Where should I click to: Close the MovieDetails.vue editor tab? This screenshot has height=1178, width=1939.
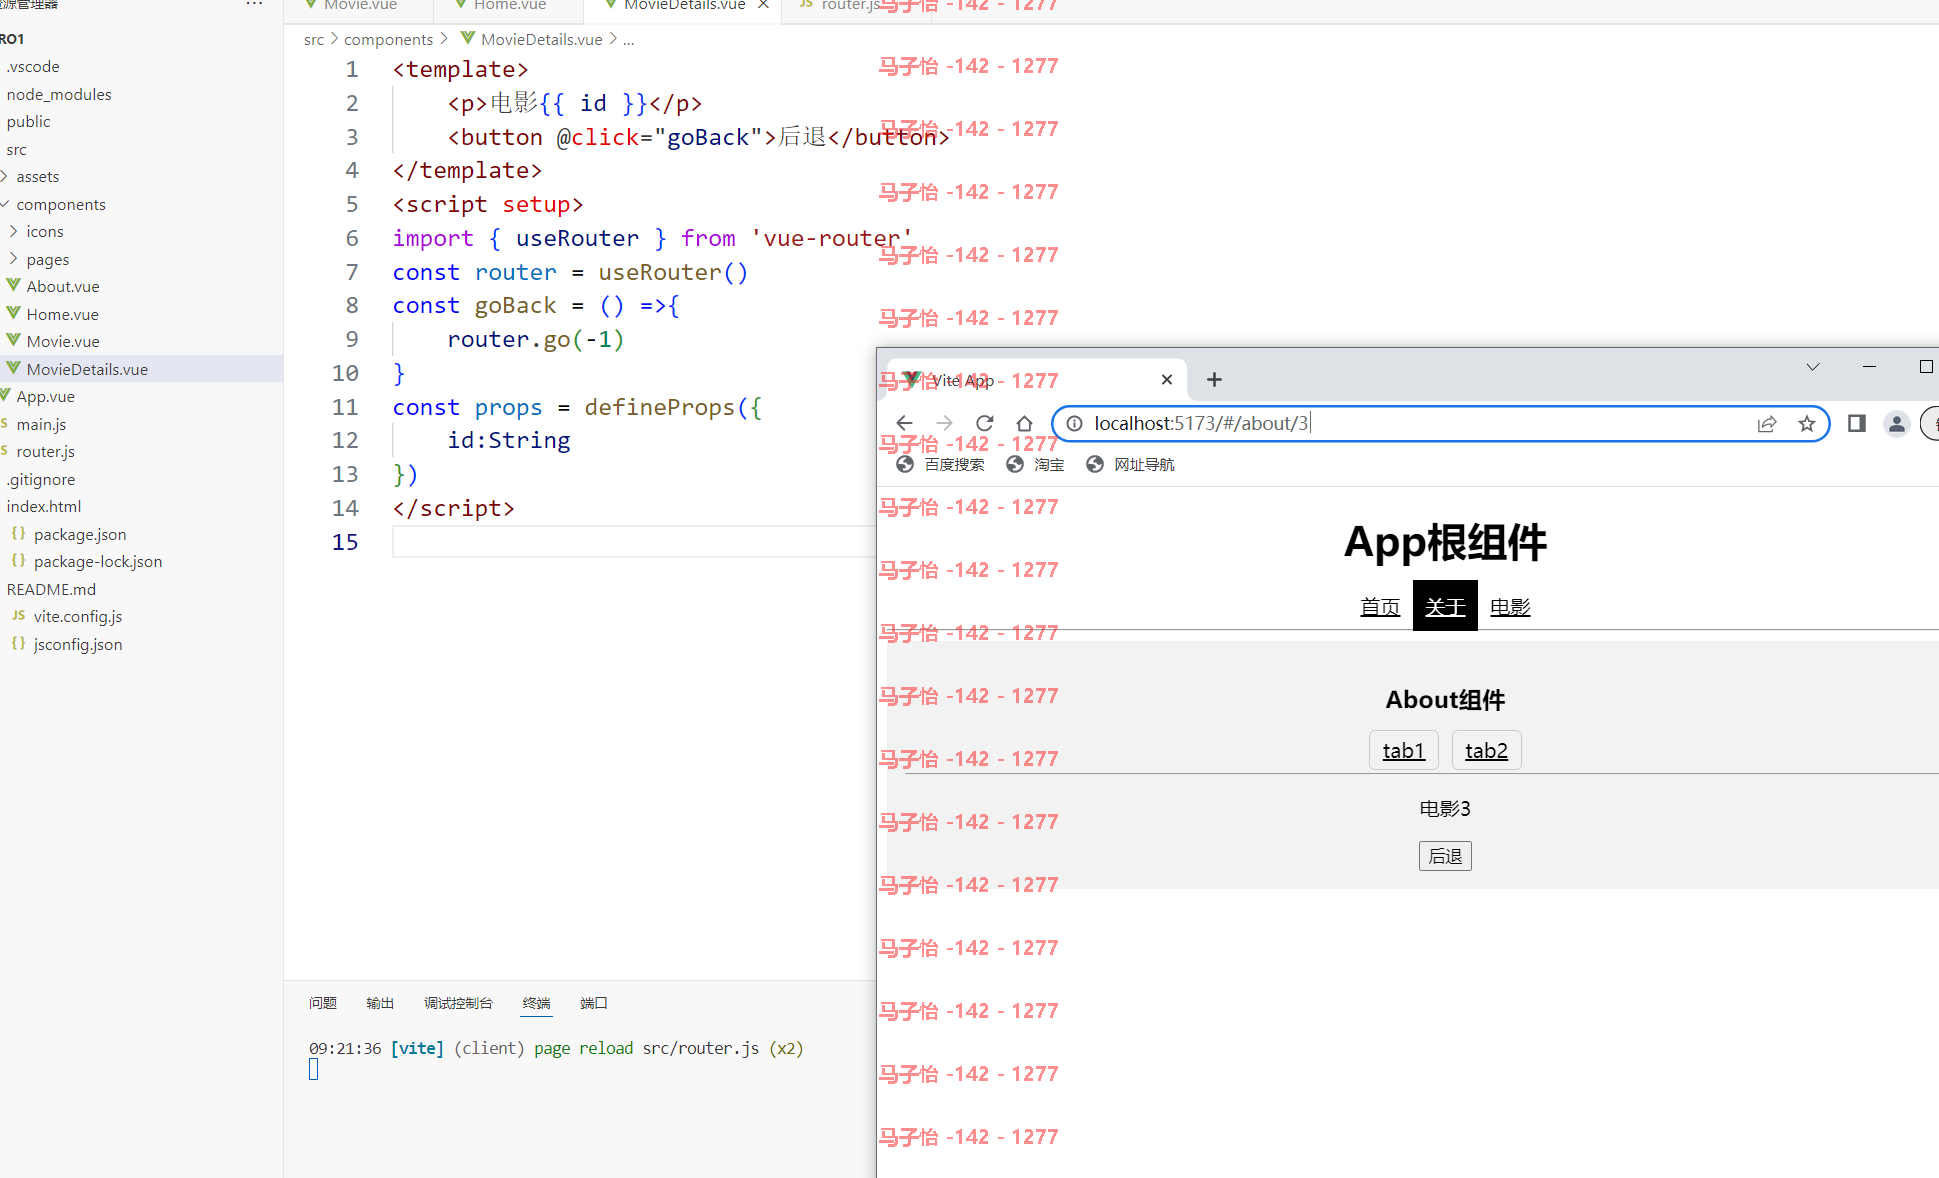[x=763, y=5]
